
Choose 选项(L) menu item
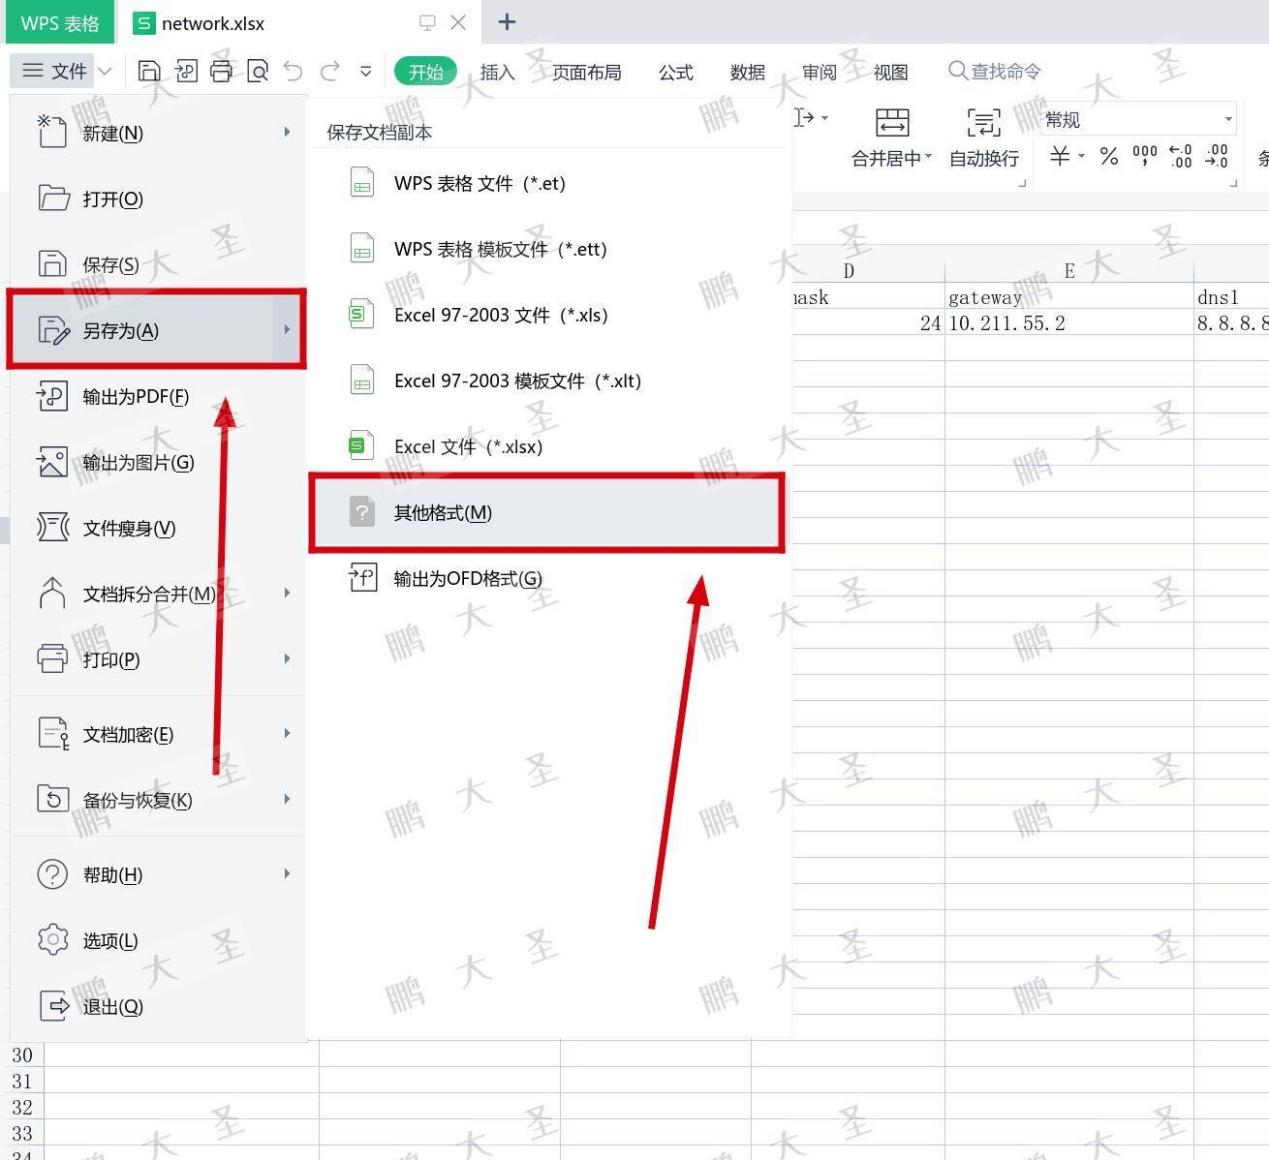(157, 941)
